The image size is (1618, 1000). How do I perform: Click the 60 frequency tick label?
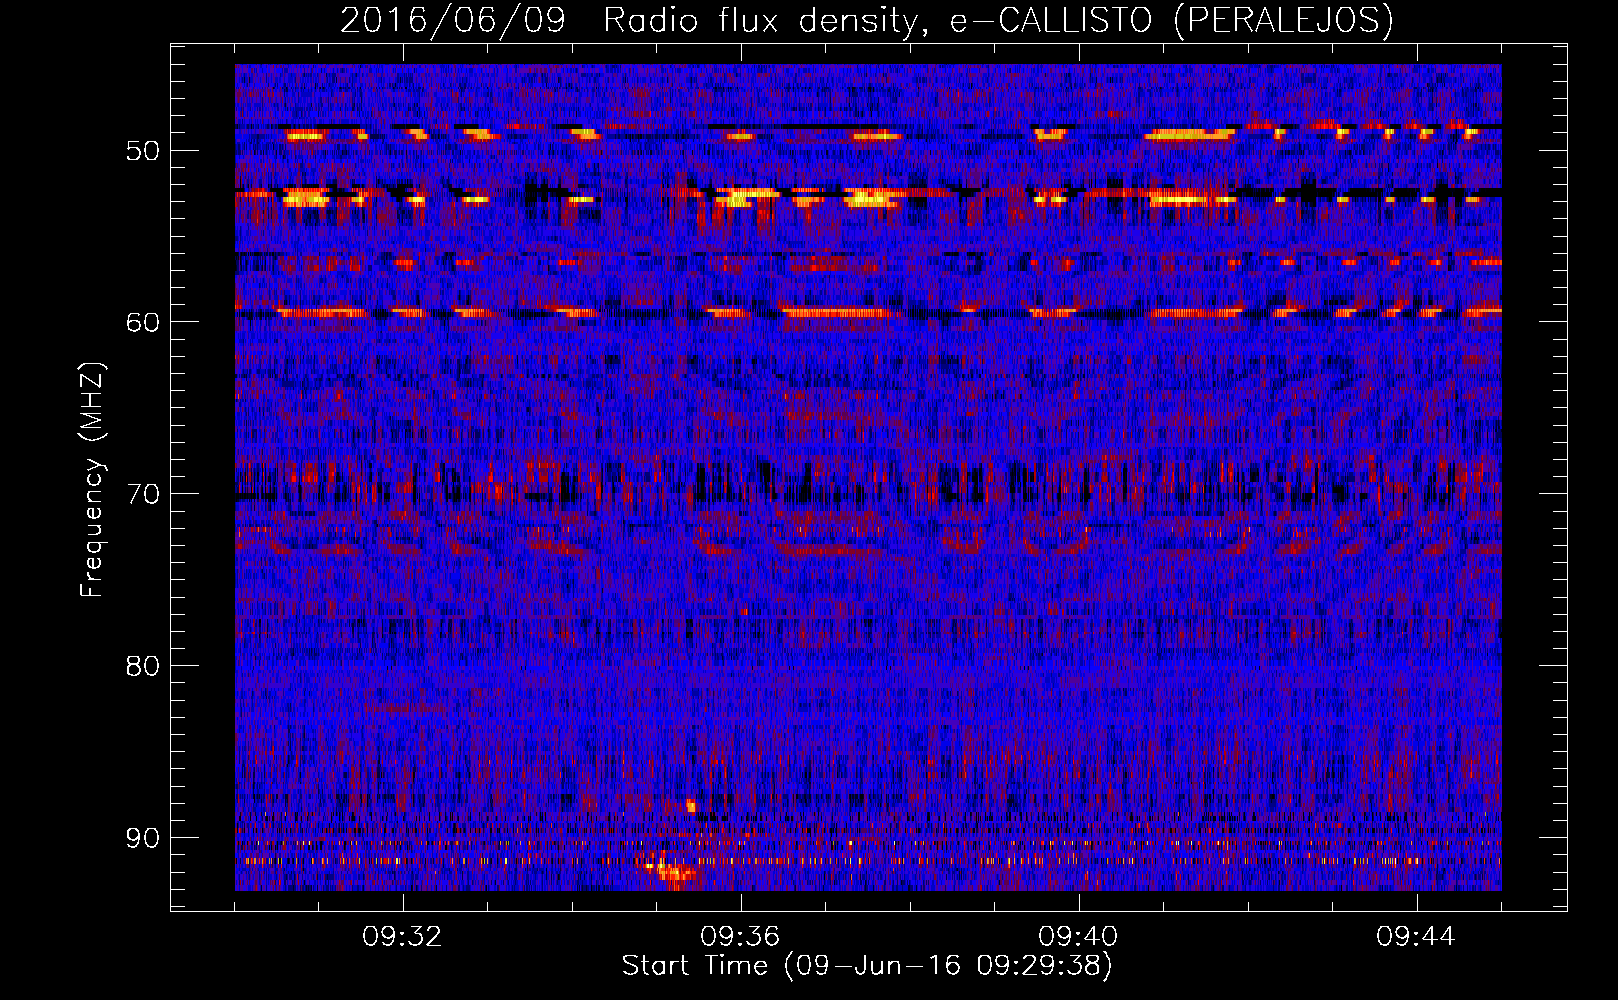point(143,322)
